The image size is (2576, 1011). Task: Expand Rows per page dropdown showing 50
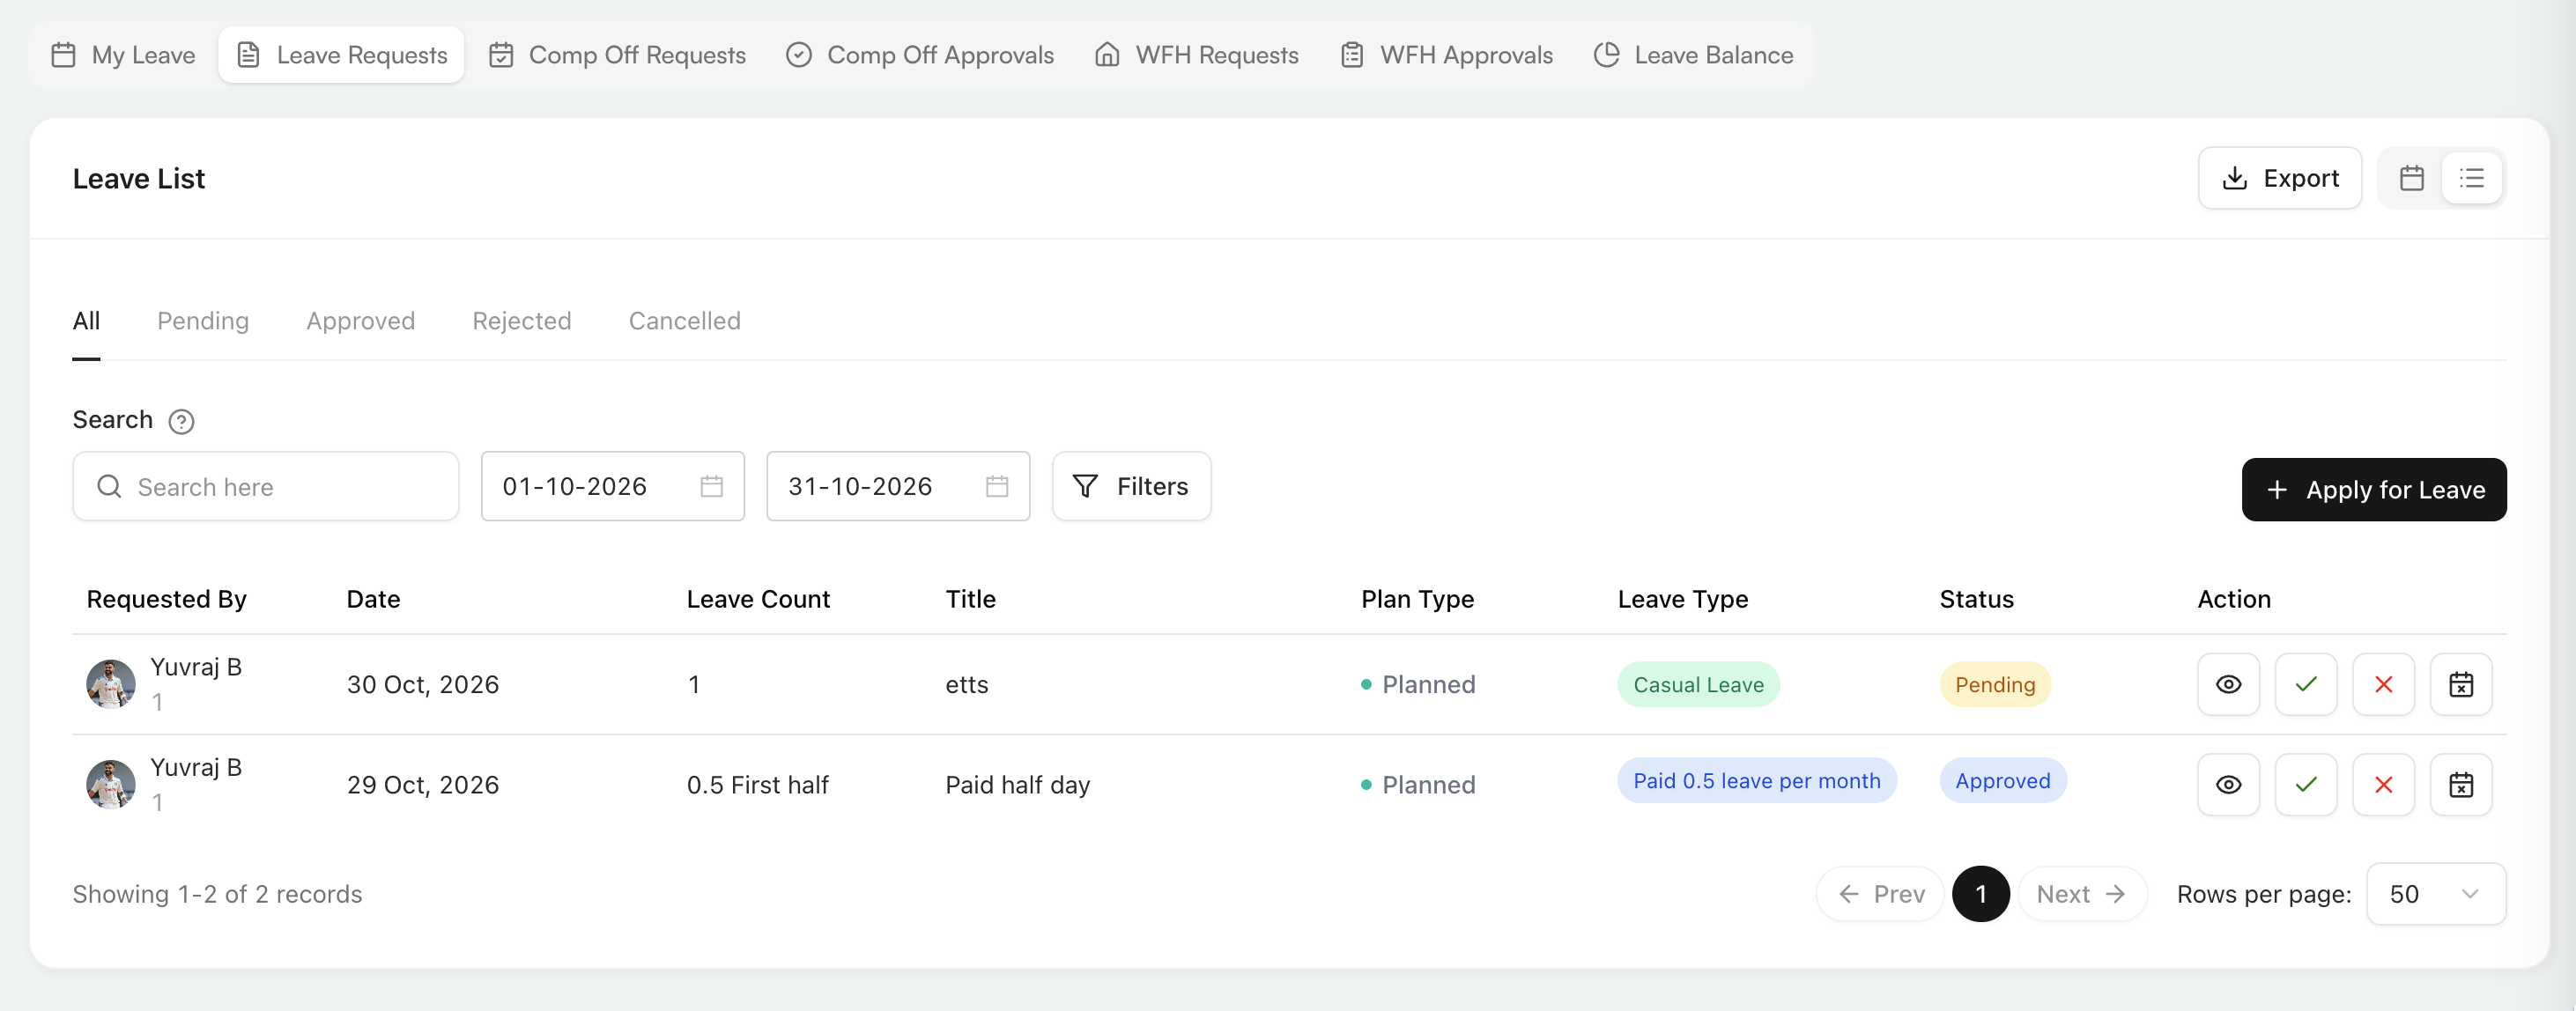point(2435,893)
